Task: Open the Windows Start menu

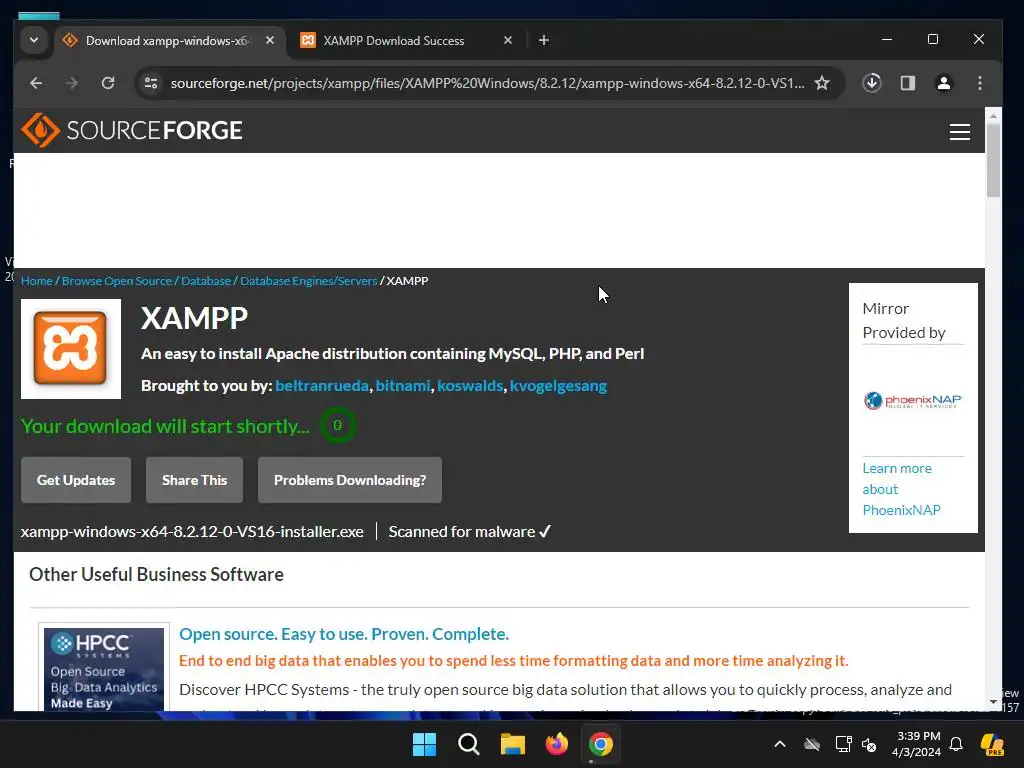Action: (x=424, y=744)
